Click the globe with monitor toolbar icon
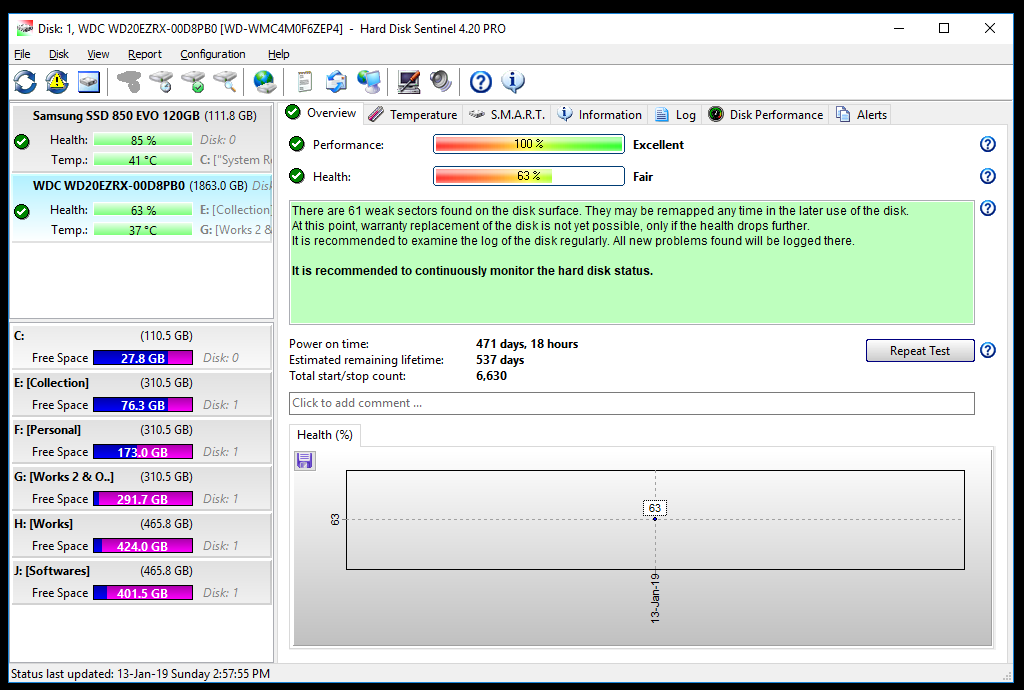 (369, 82)
